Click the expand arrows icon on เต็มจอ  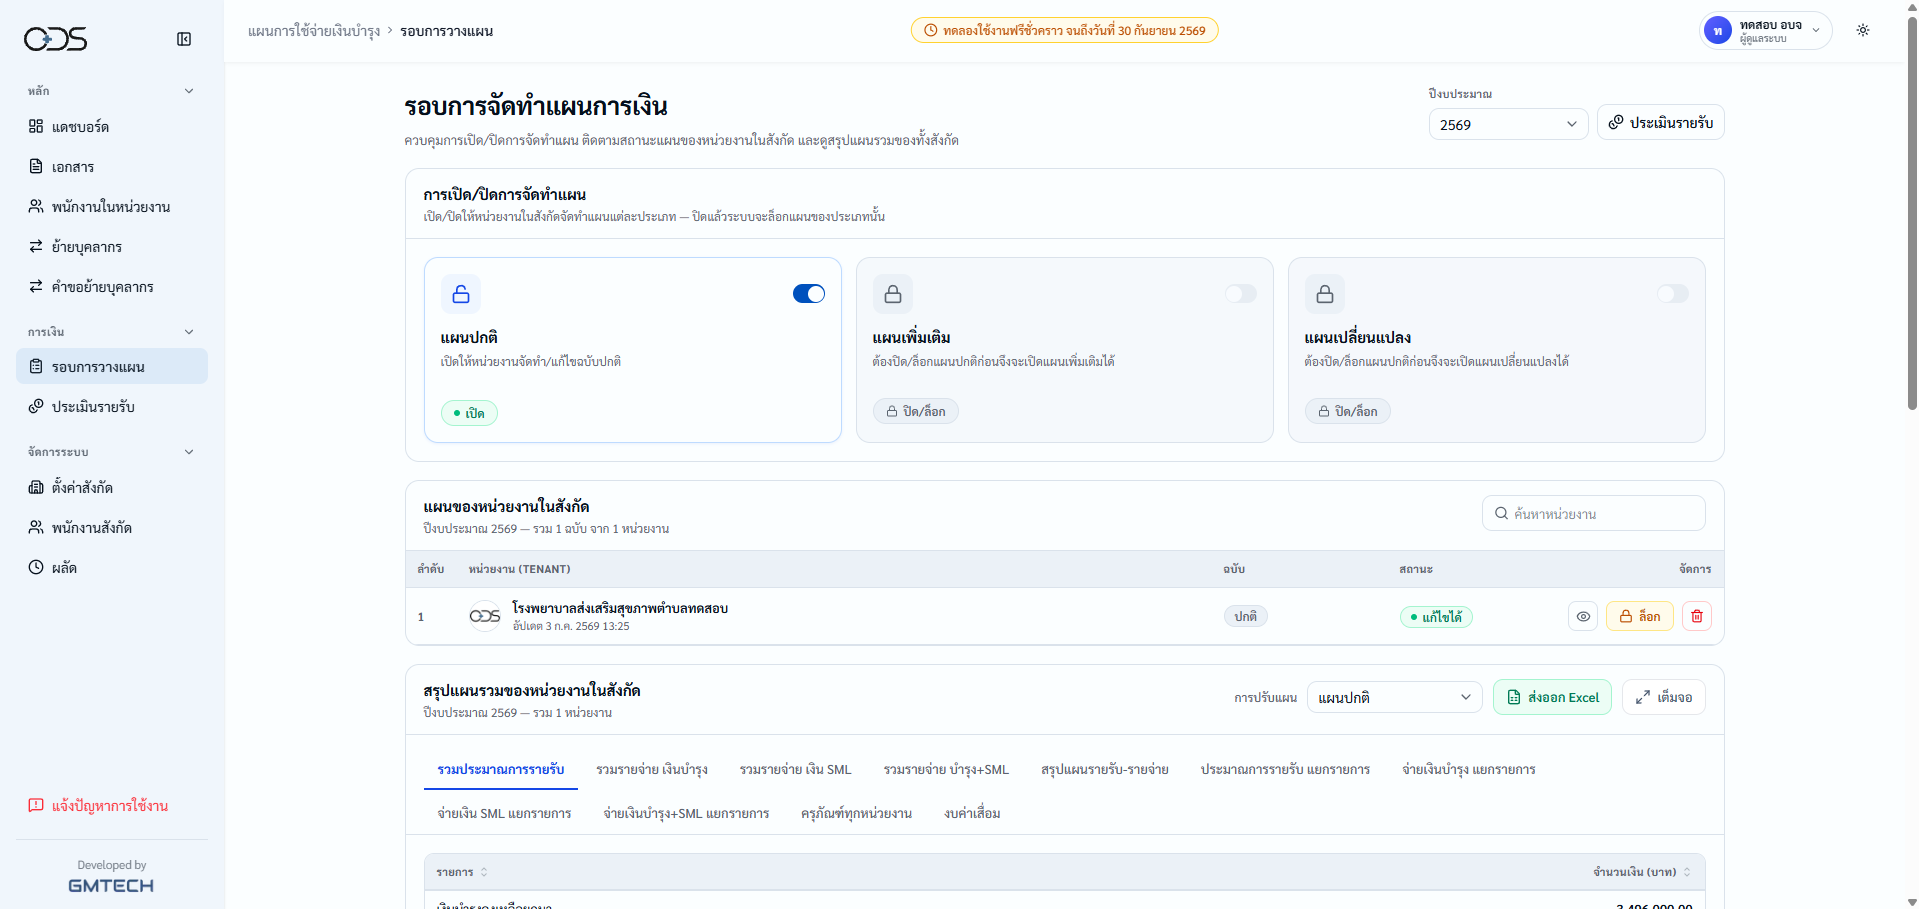coord(1643,697)
